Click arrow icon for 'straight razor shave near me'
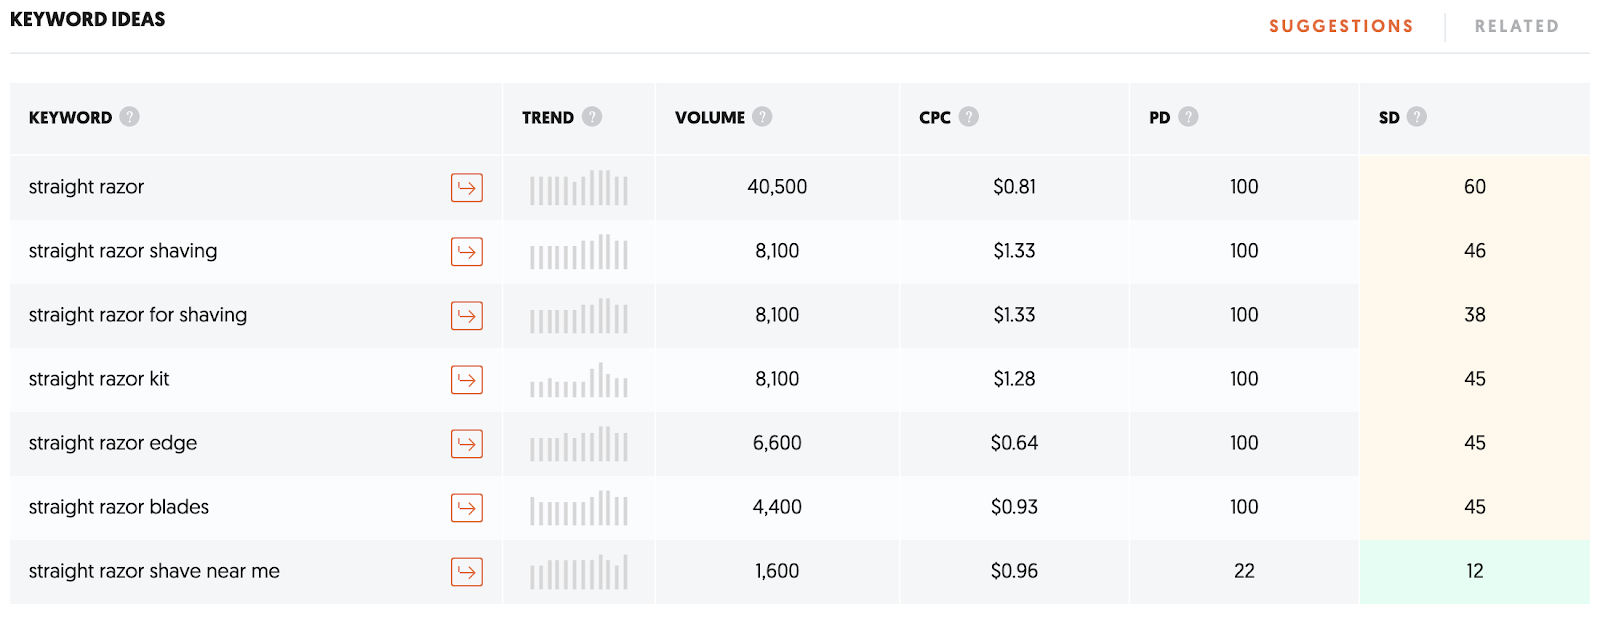 coord(467,572)
